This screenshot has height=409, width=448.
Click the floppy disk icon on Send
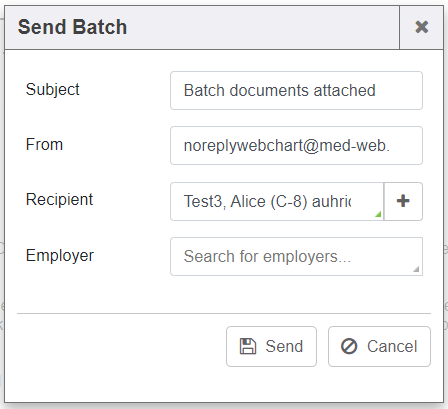pyautogui.click(x=248, y=346)
